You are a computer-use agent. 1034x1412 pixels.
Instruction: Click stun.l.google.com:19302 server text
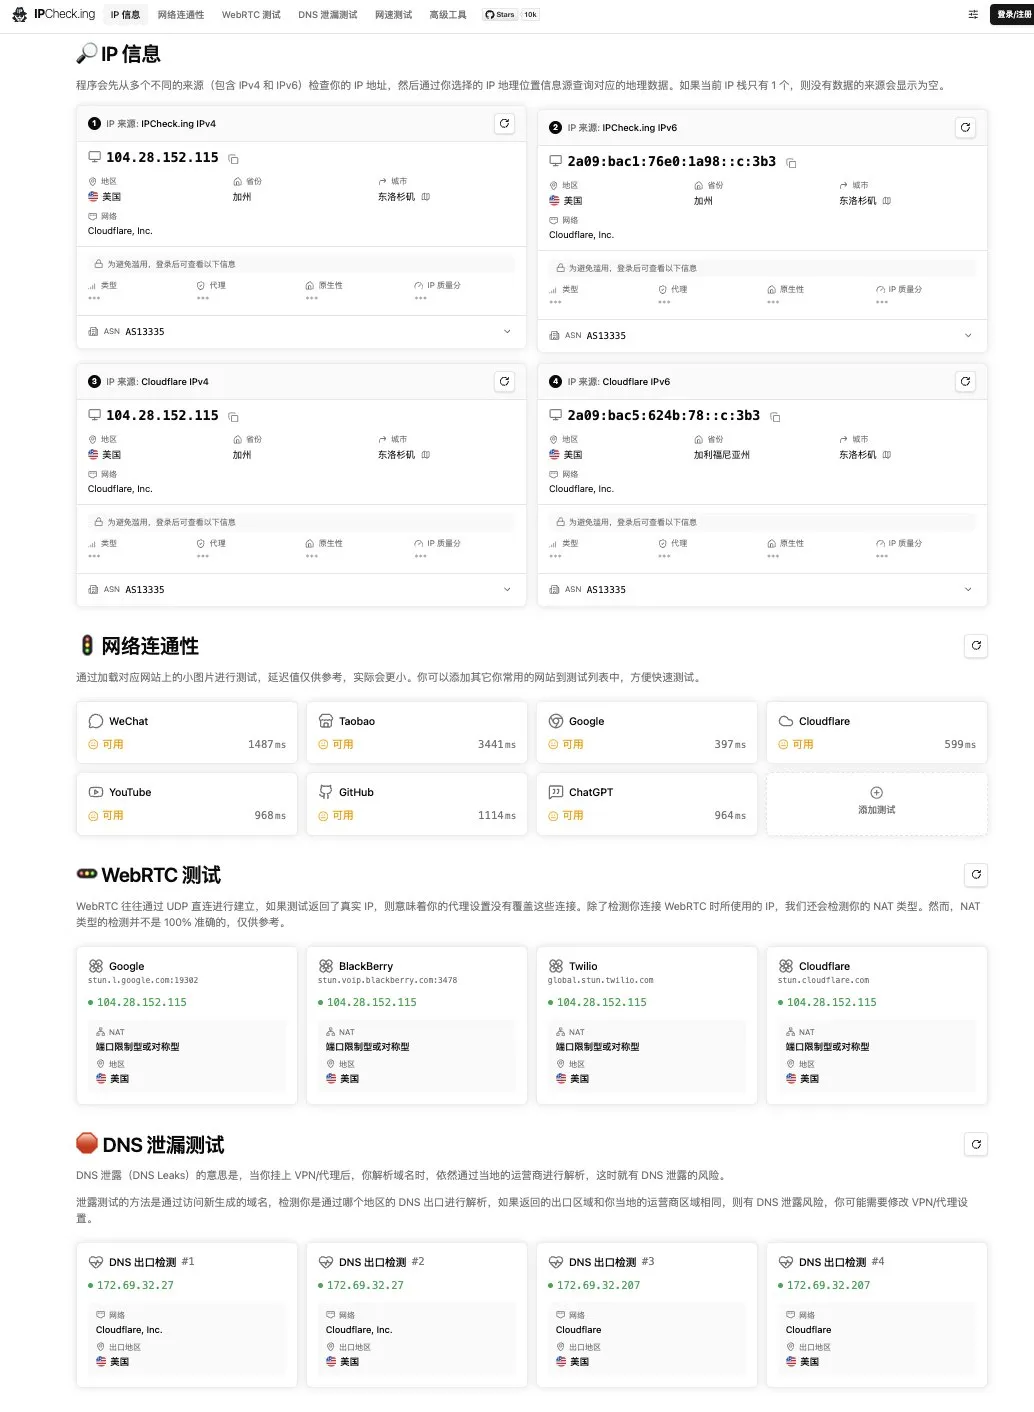point(143,981)
